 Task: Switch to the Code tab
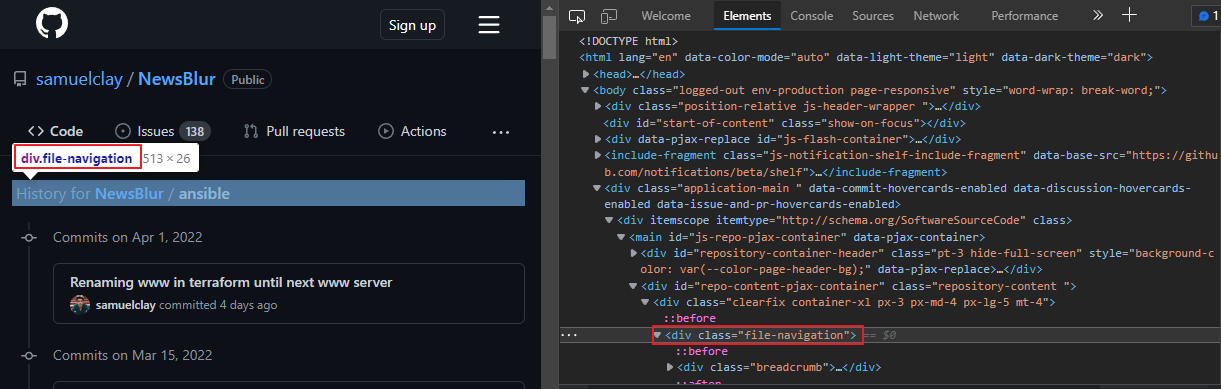55,131
